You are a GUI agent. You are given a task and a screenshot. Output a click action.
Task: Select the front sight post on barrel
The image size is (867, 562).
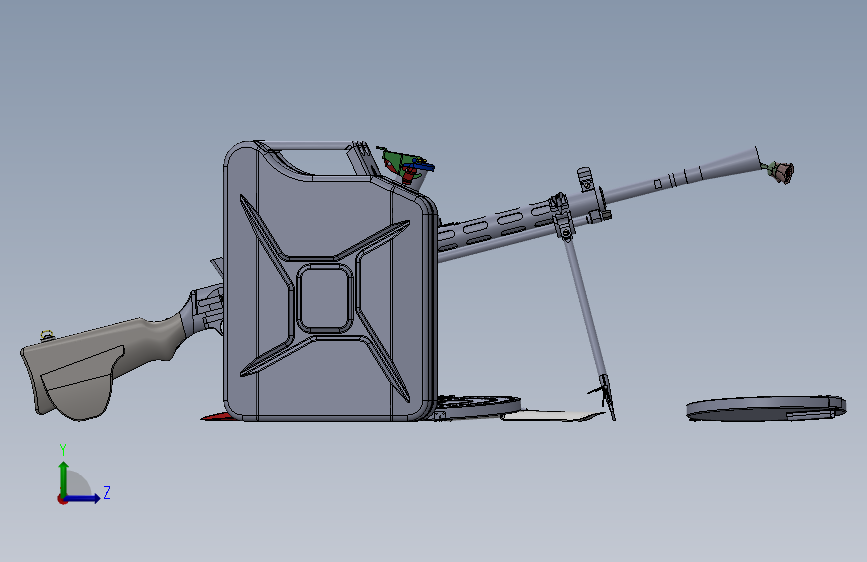tap(584, 180)
